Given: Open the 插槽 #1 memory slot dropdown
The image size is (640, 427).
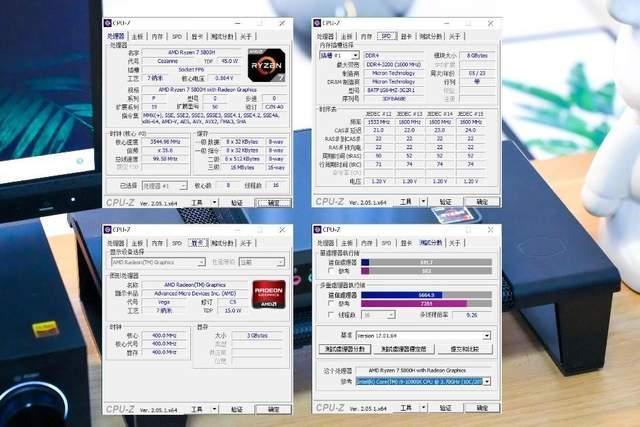Looking at the screenshot, I should pos(339,55).
